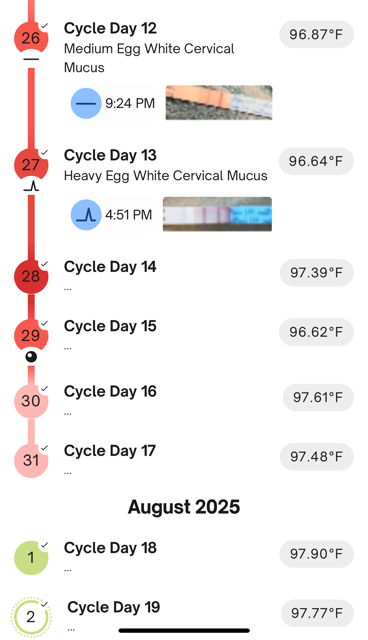The width and height of the screenshot is (368, 640).
Task: Tap the pink date circle 30
Action: pyautogui.click(x=31, y=401)
